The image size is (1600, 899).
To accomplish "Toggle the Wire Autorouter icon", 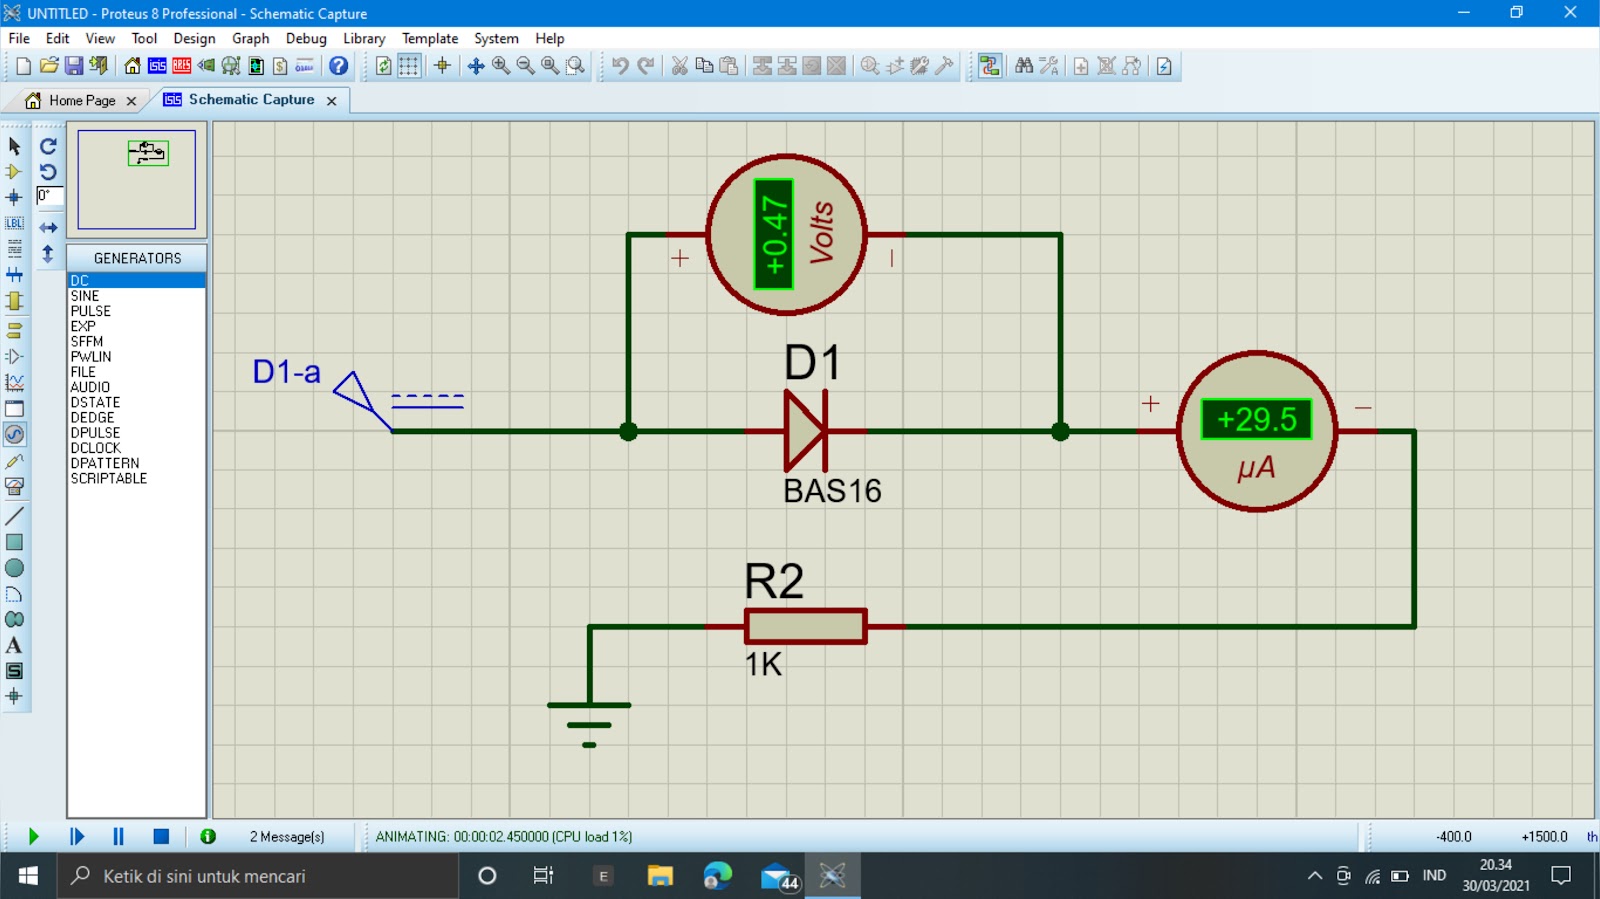I will click(990, 66).
